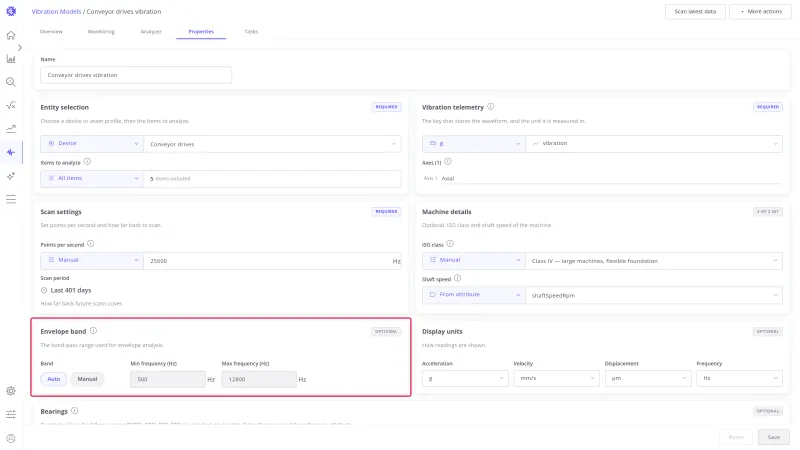
Task: Click the Save button
Action: [773, 437]
